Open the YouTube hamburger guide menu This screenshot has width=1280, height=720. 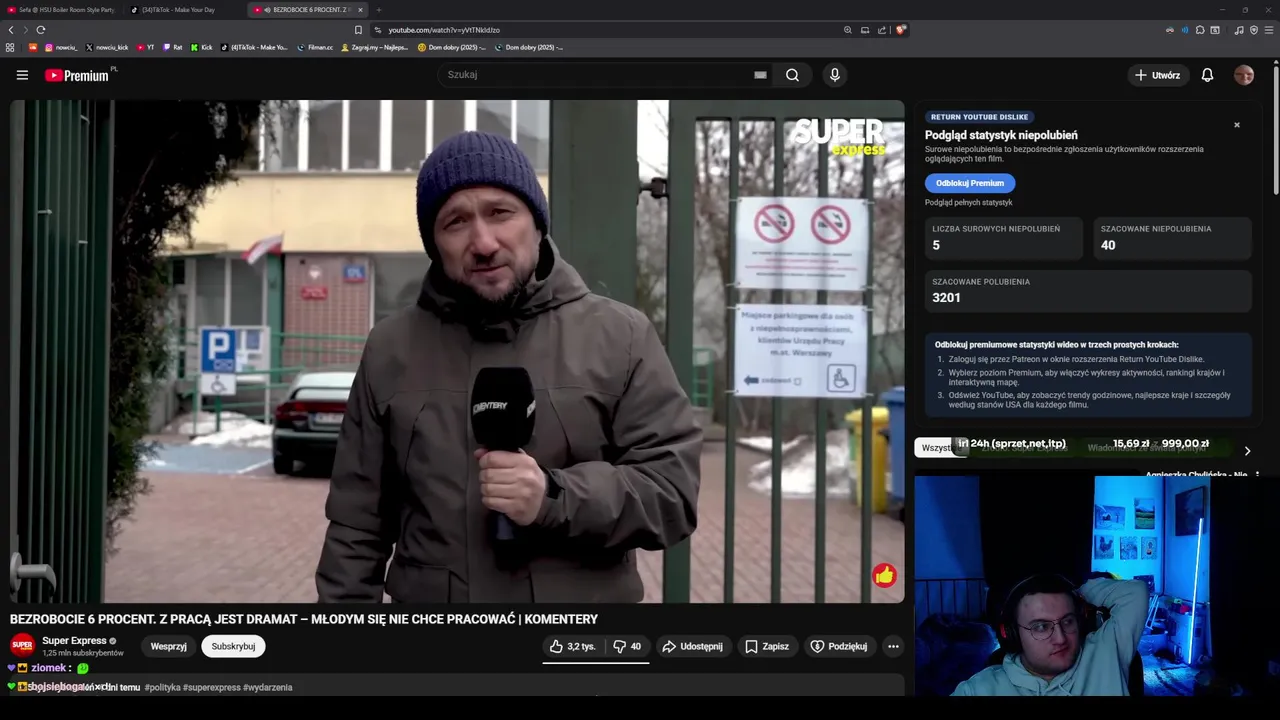(22, 75)
